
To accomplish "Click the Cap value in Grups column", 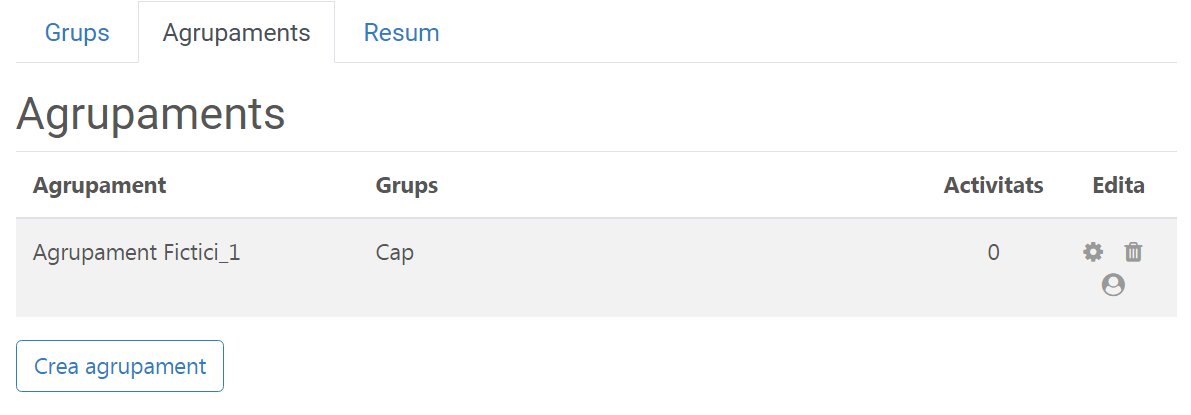I will [x=395, y=253].
